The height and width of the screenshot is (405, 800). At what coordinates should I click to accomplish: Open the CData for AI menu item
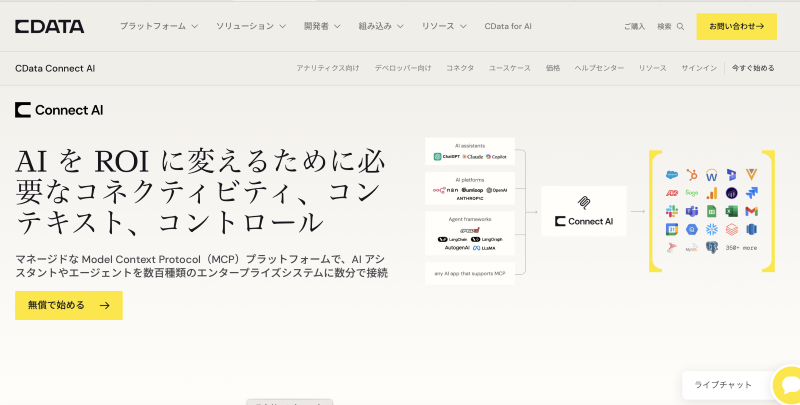[508, 26]
